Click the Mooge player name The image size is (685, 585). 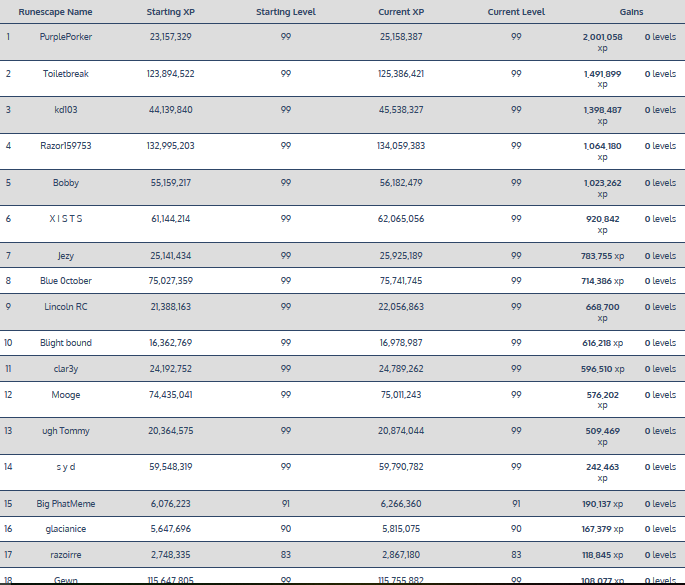pyautogui.click(x=66, y=395)
